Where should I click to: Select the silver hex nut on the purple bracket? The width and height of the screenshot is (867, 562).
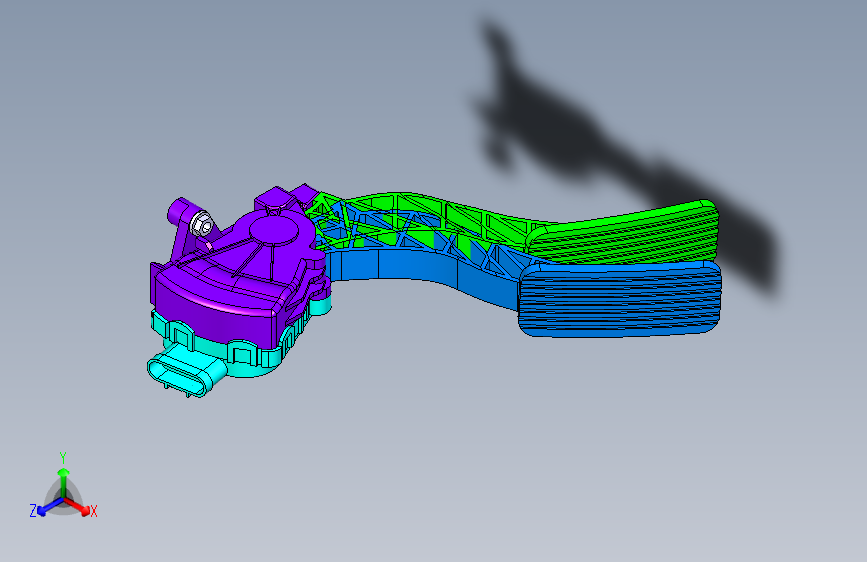(202, 225)
